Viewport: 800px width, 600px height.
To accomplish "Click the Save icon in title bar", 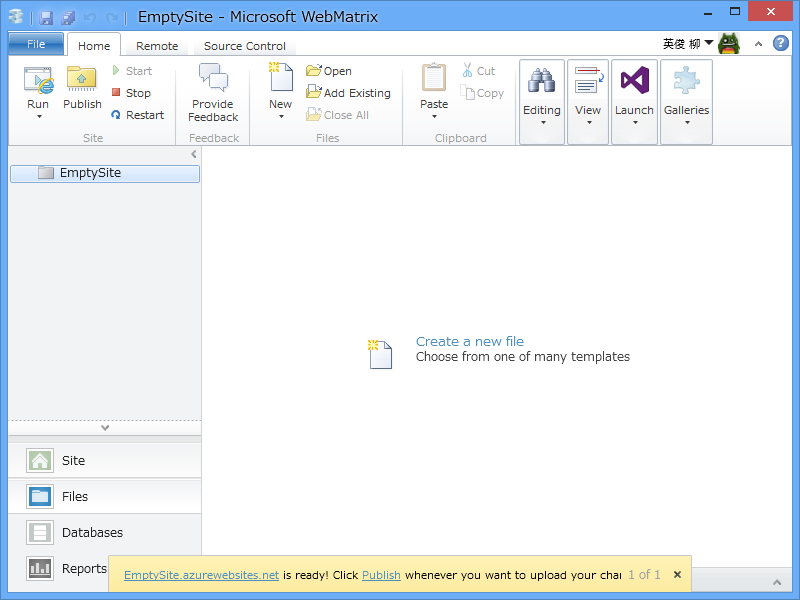I will click(x=46, y=18).
